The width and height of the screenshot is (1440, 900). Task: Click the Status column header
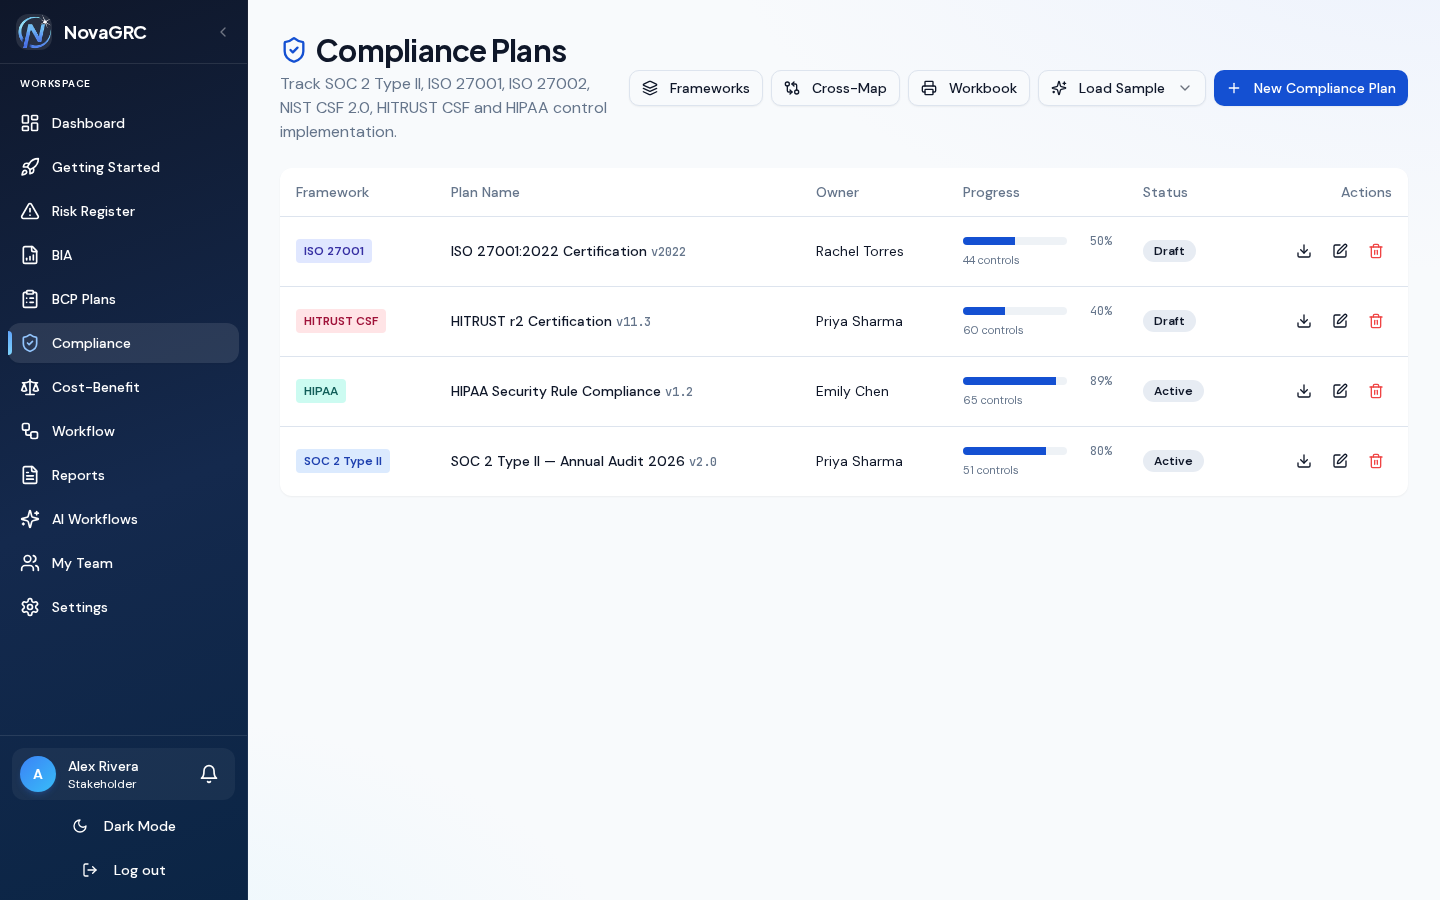(1165, 192)
